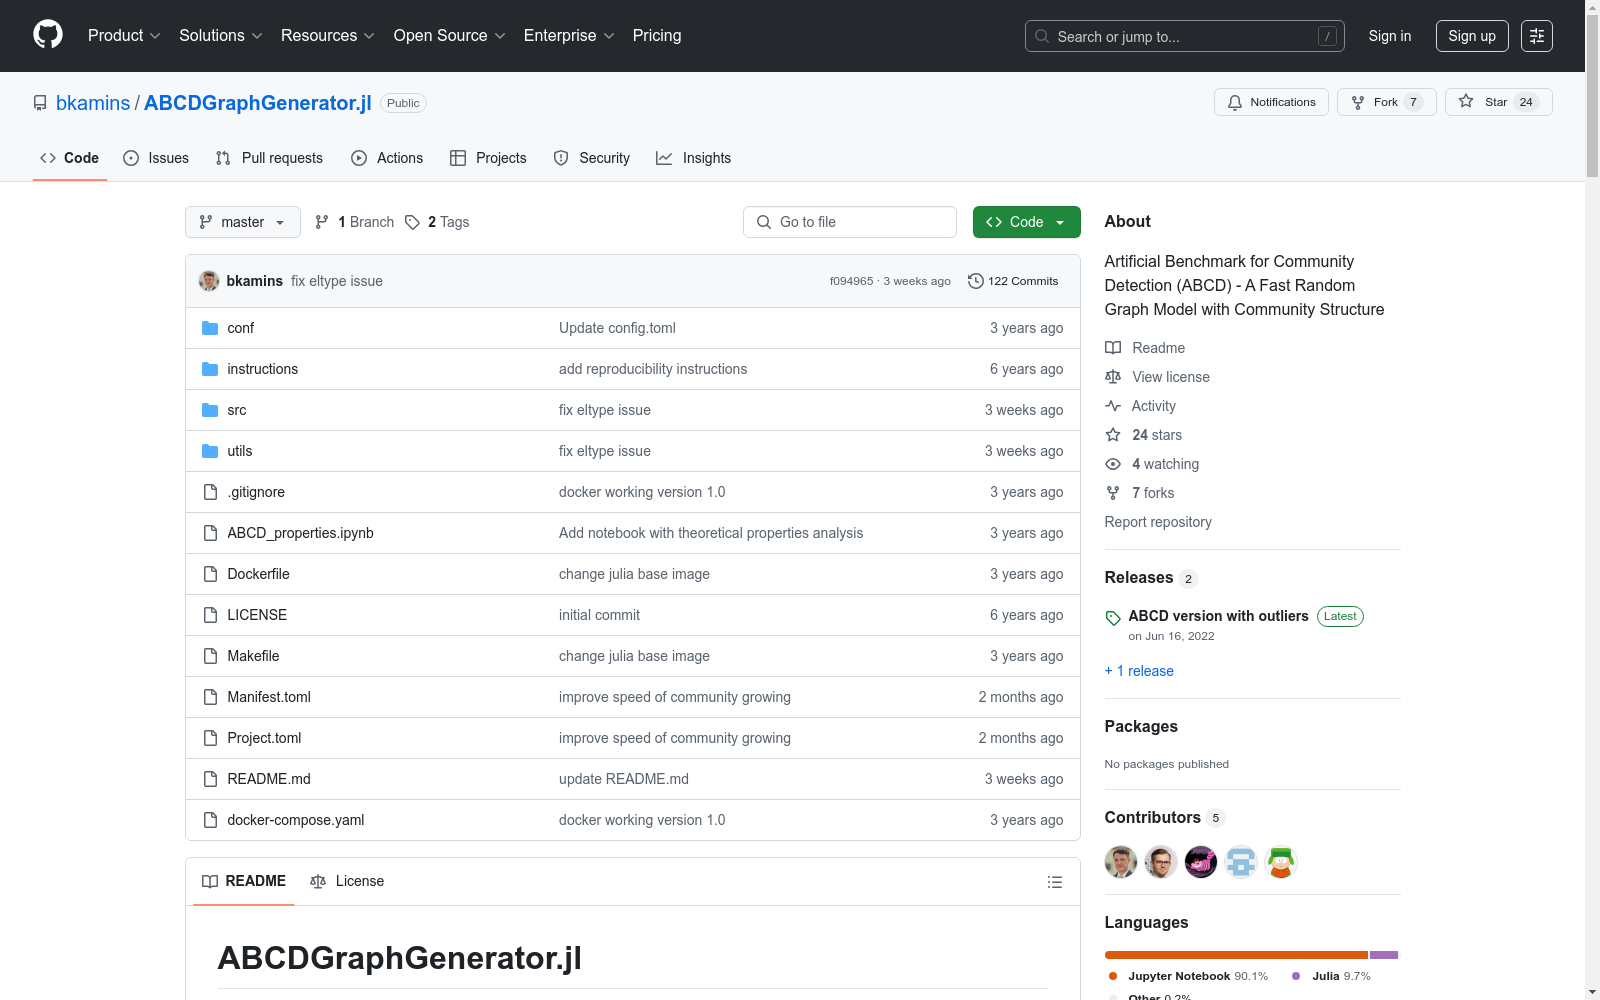
Task: Open the second contributor avatar
Action: [1161, 862]
